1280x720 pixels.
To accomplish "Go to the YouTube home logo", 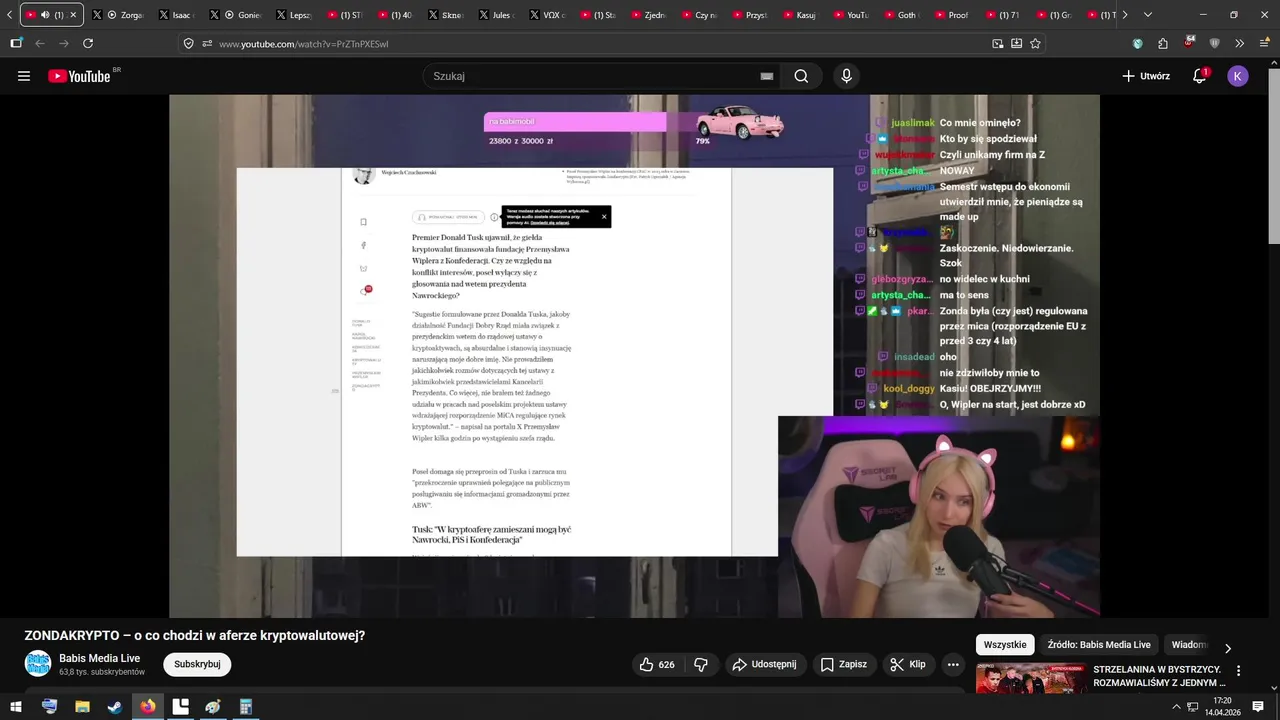I will [79, 76].
